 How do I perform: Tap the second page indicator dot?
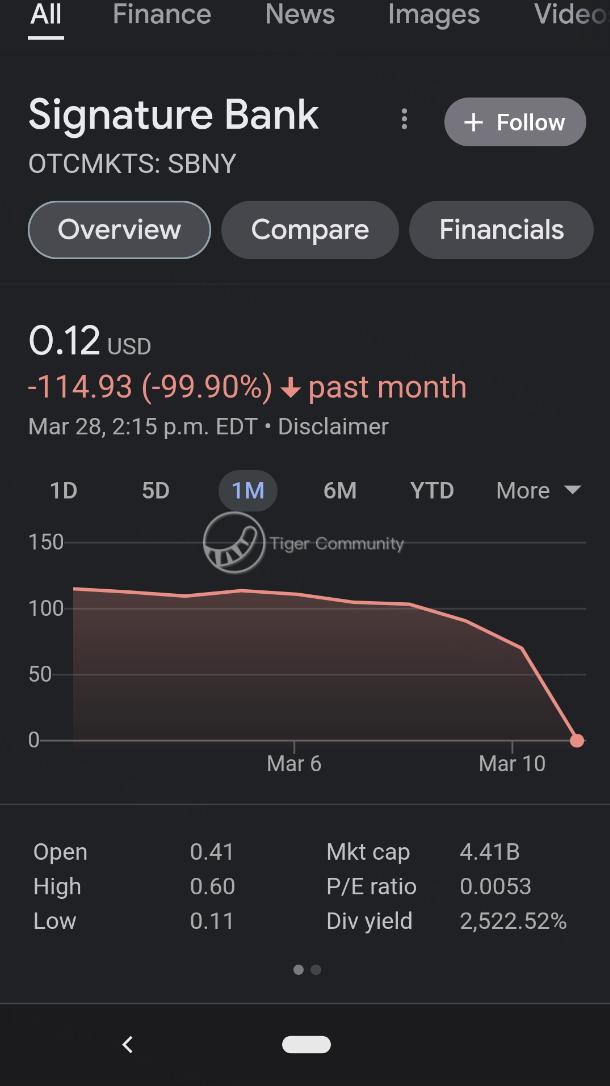pyautogui.click(x=316, y=969)
